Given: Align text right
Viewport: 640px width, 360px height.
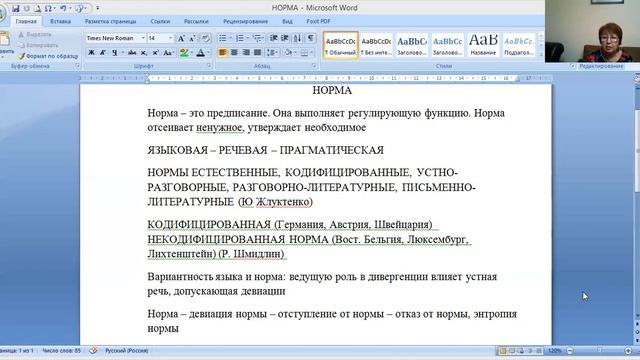Looking at the screenshot, I should click(246, 52).
